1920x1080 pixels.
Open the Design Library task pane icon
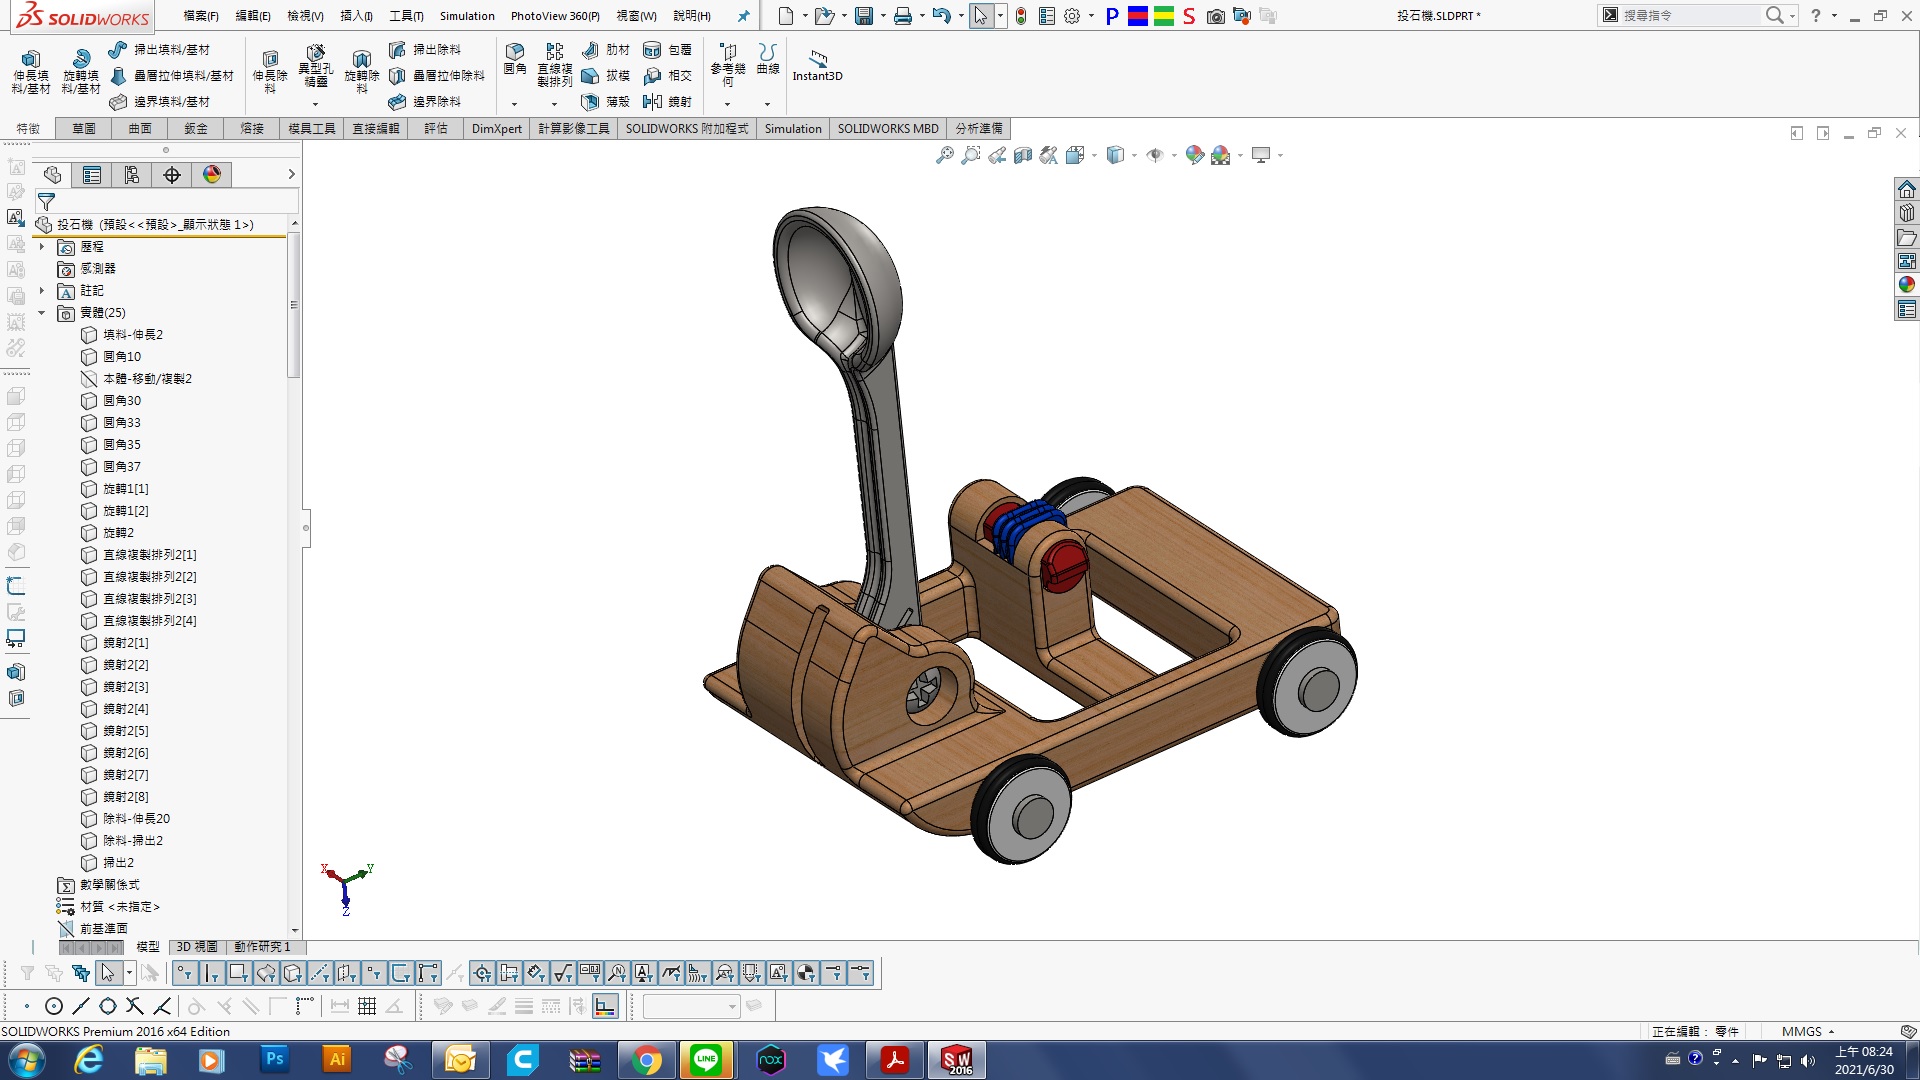click(1907, 213)
